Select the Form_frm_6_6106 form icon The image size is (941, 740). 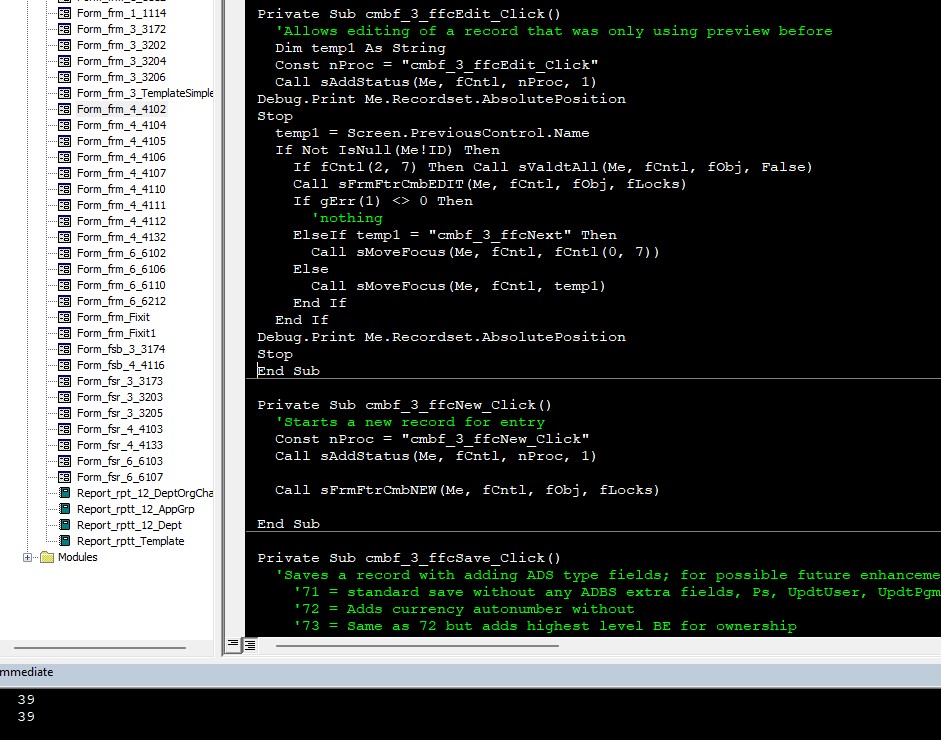coord(64,269)
